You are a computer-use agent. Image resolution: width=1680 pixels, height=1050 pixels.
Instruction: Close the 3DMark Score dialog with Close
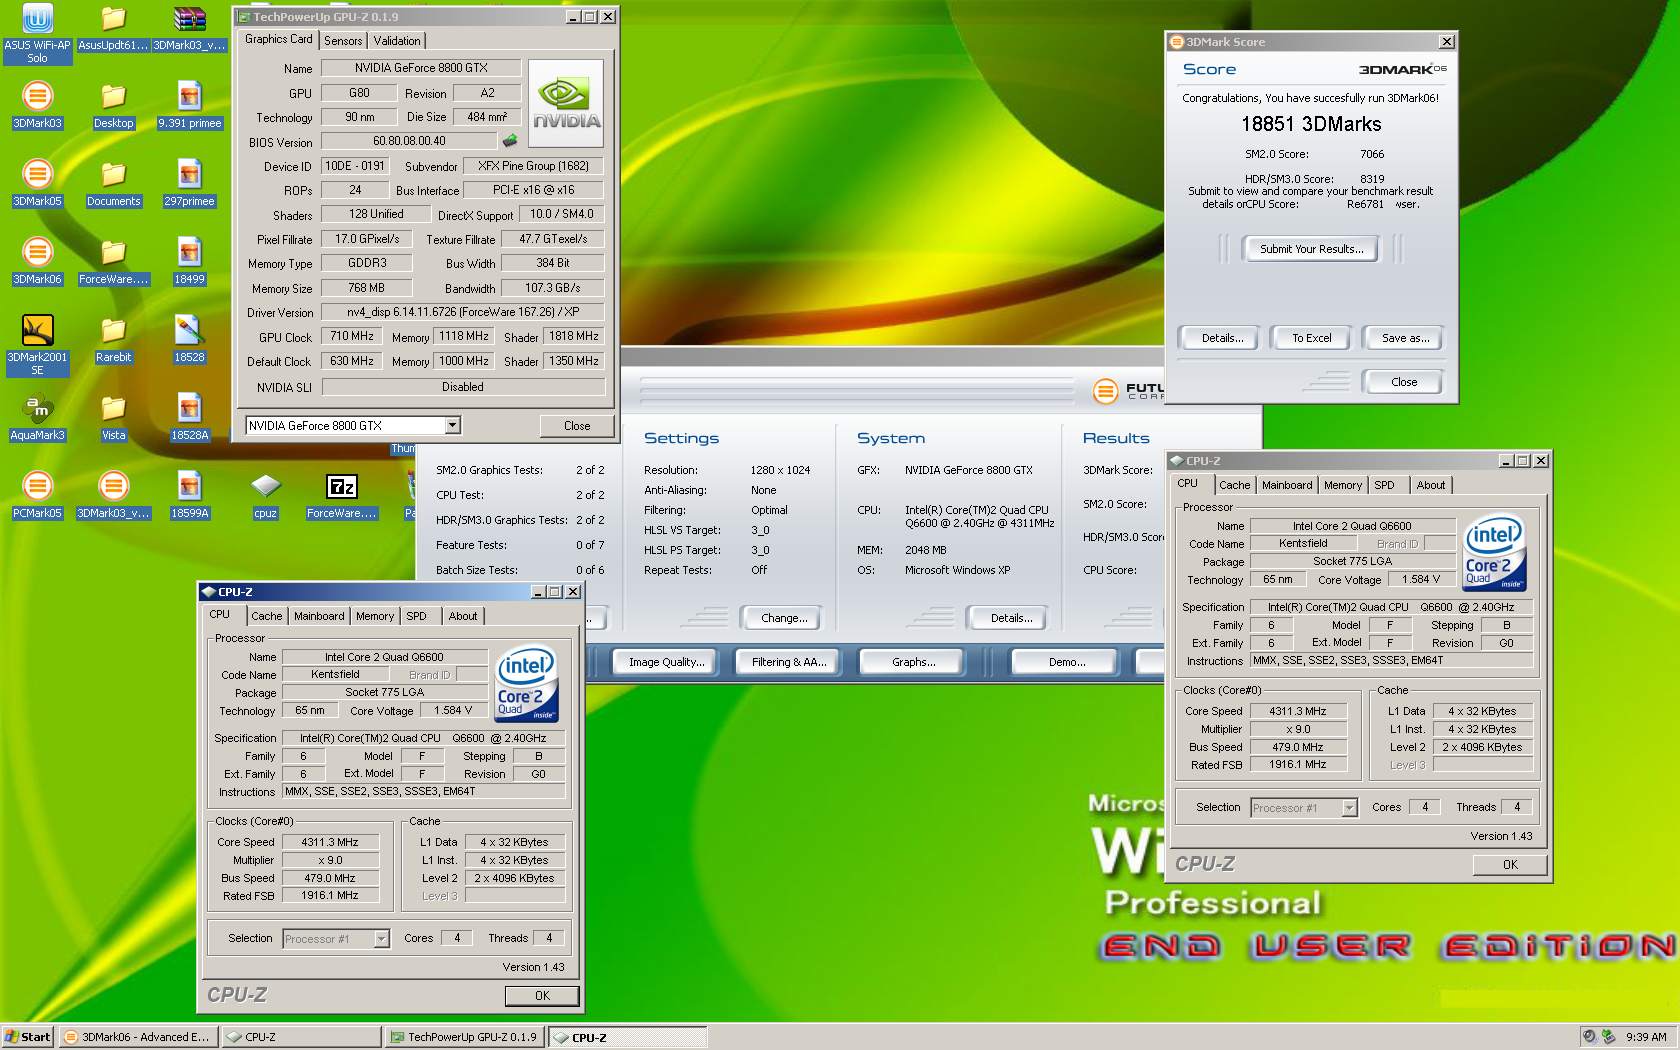(1404, 382)
